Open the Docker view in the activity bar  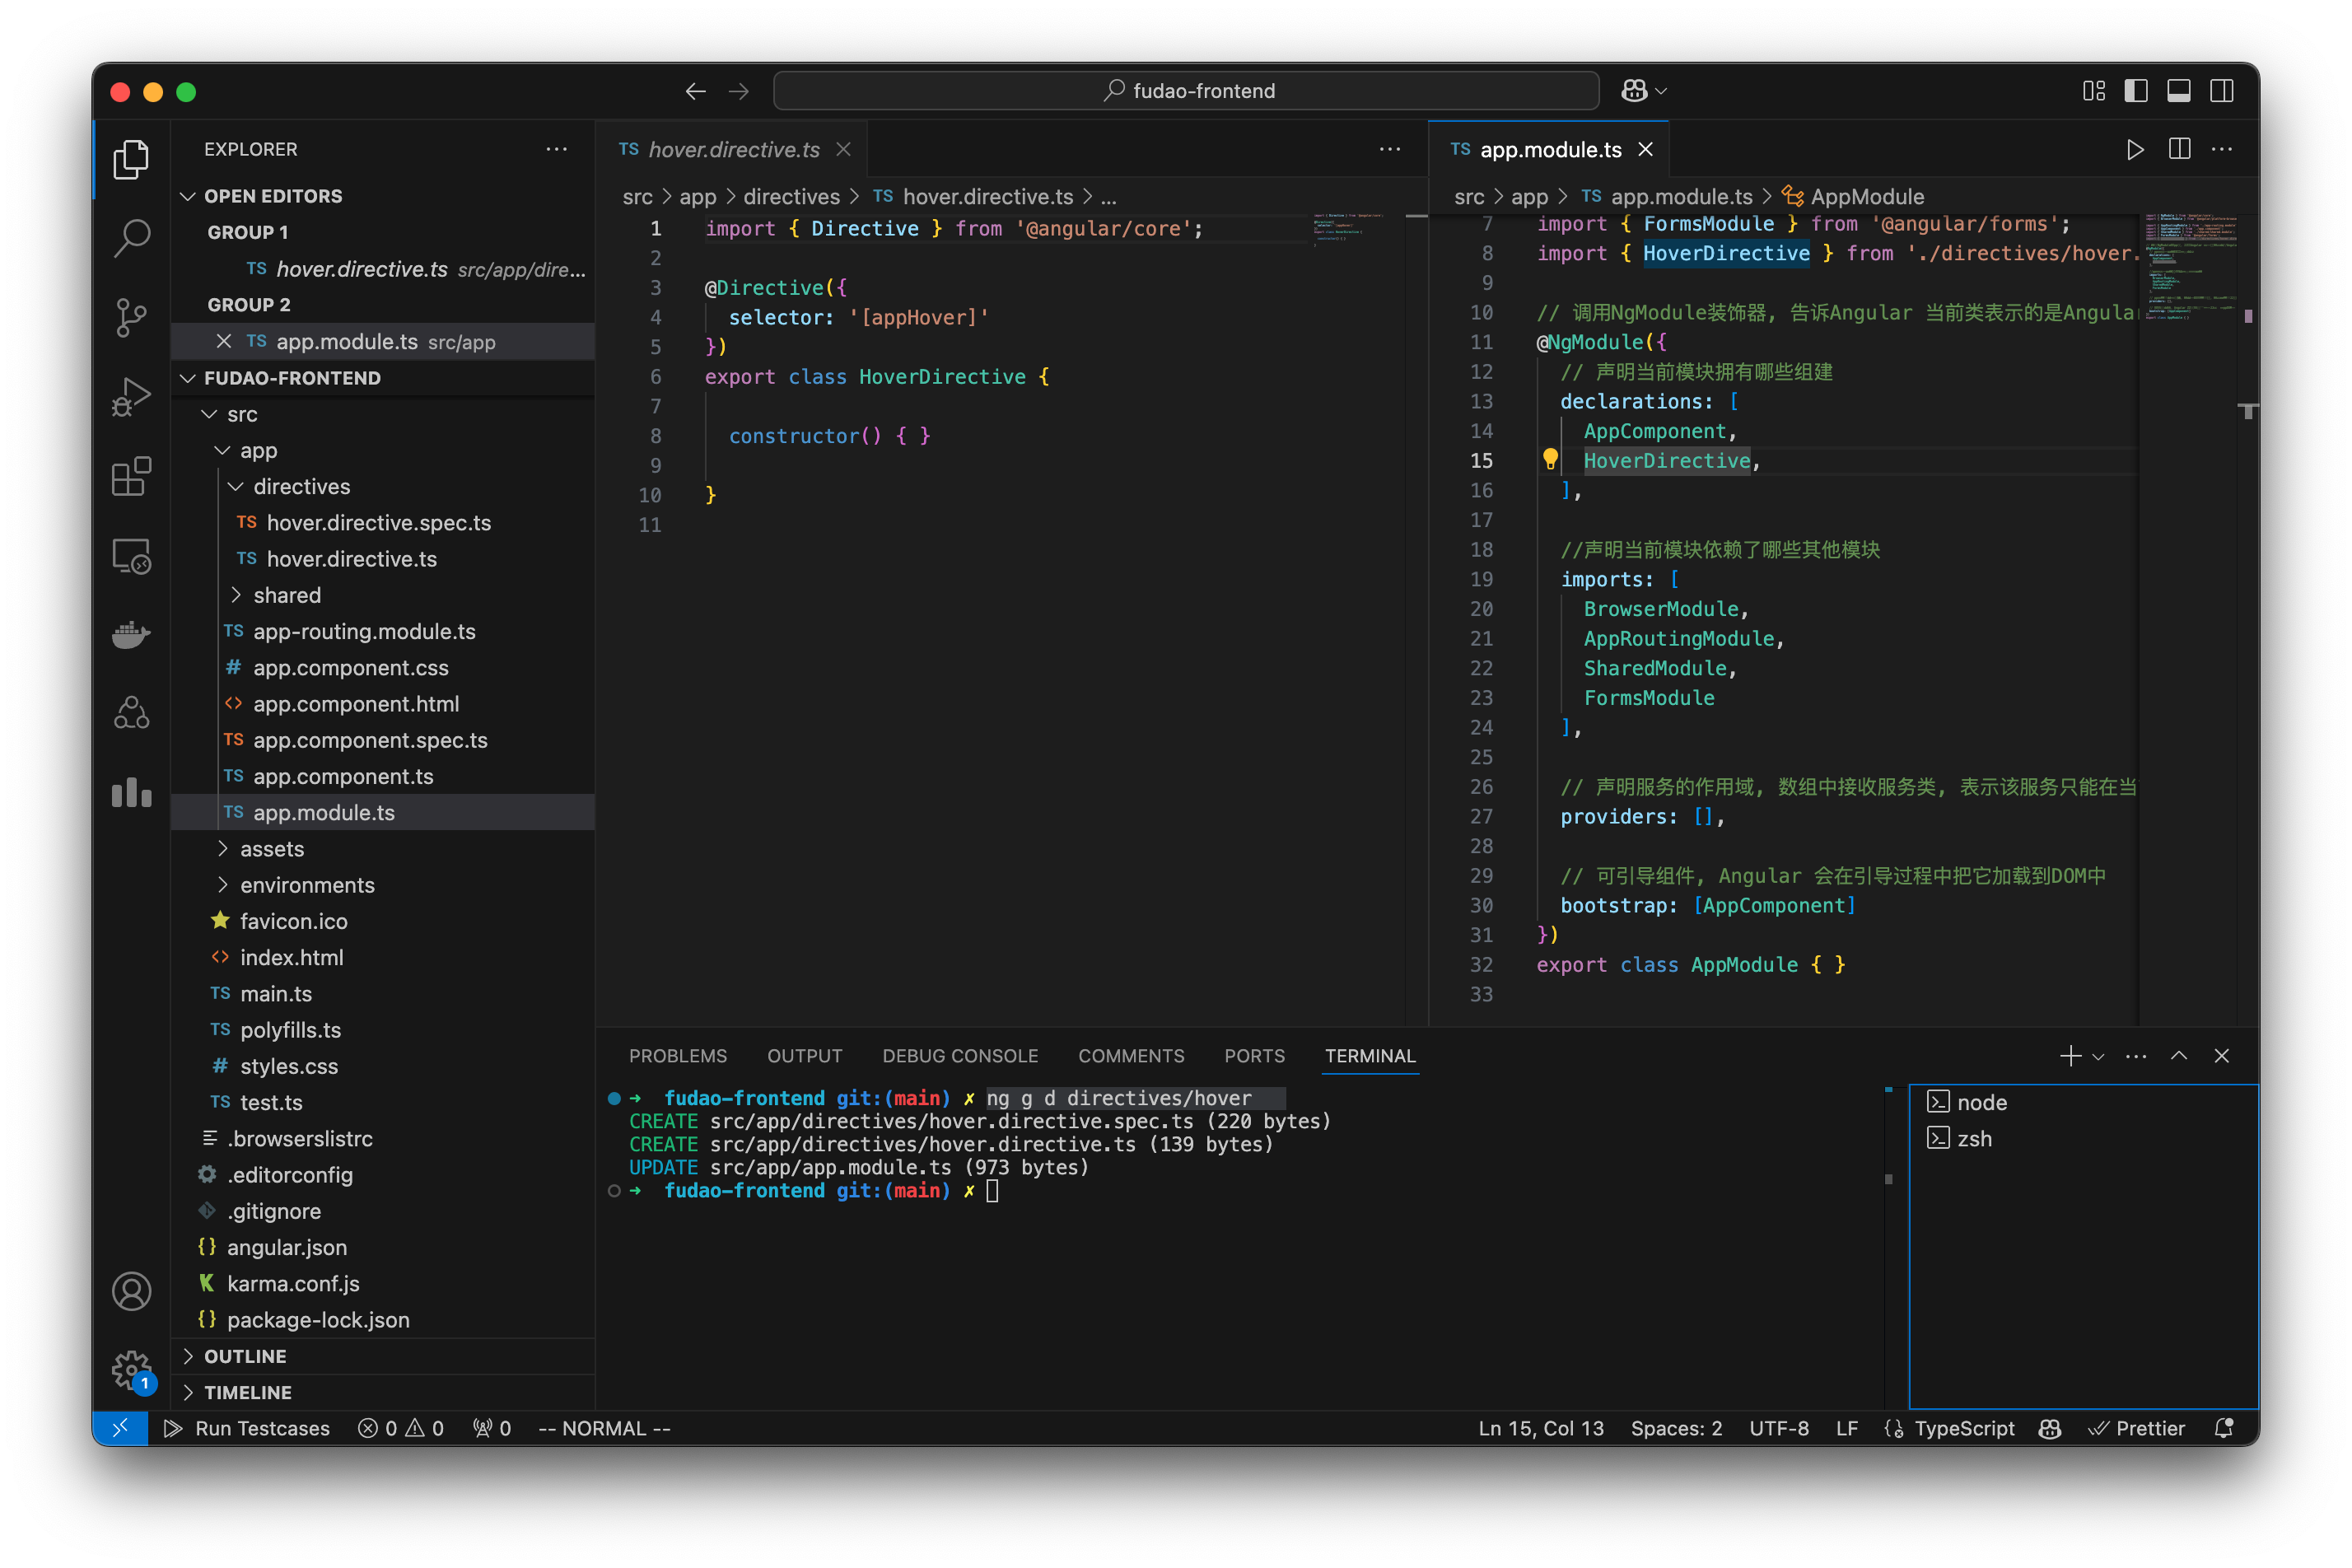pyautogui.click(x=131, y=635)
